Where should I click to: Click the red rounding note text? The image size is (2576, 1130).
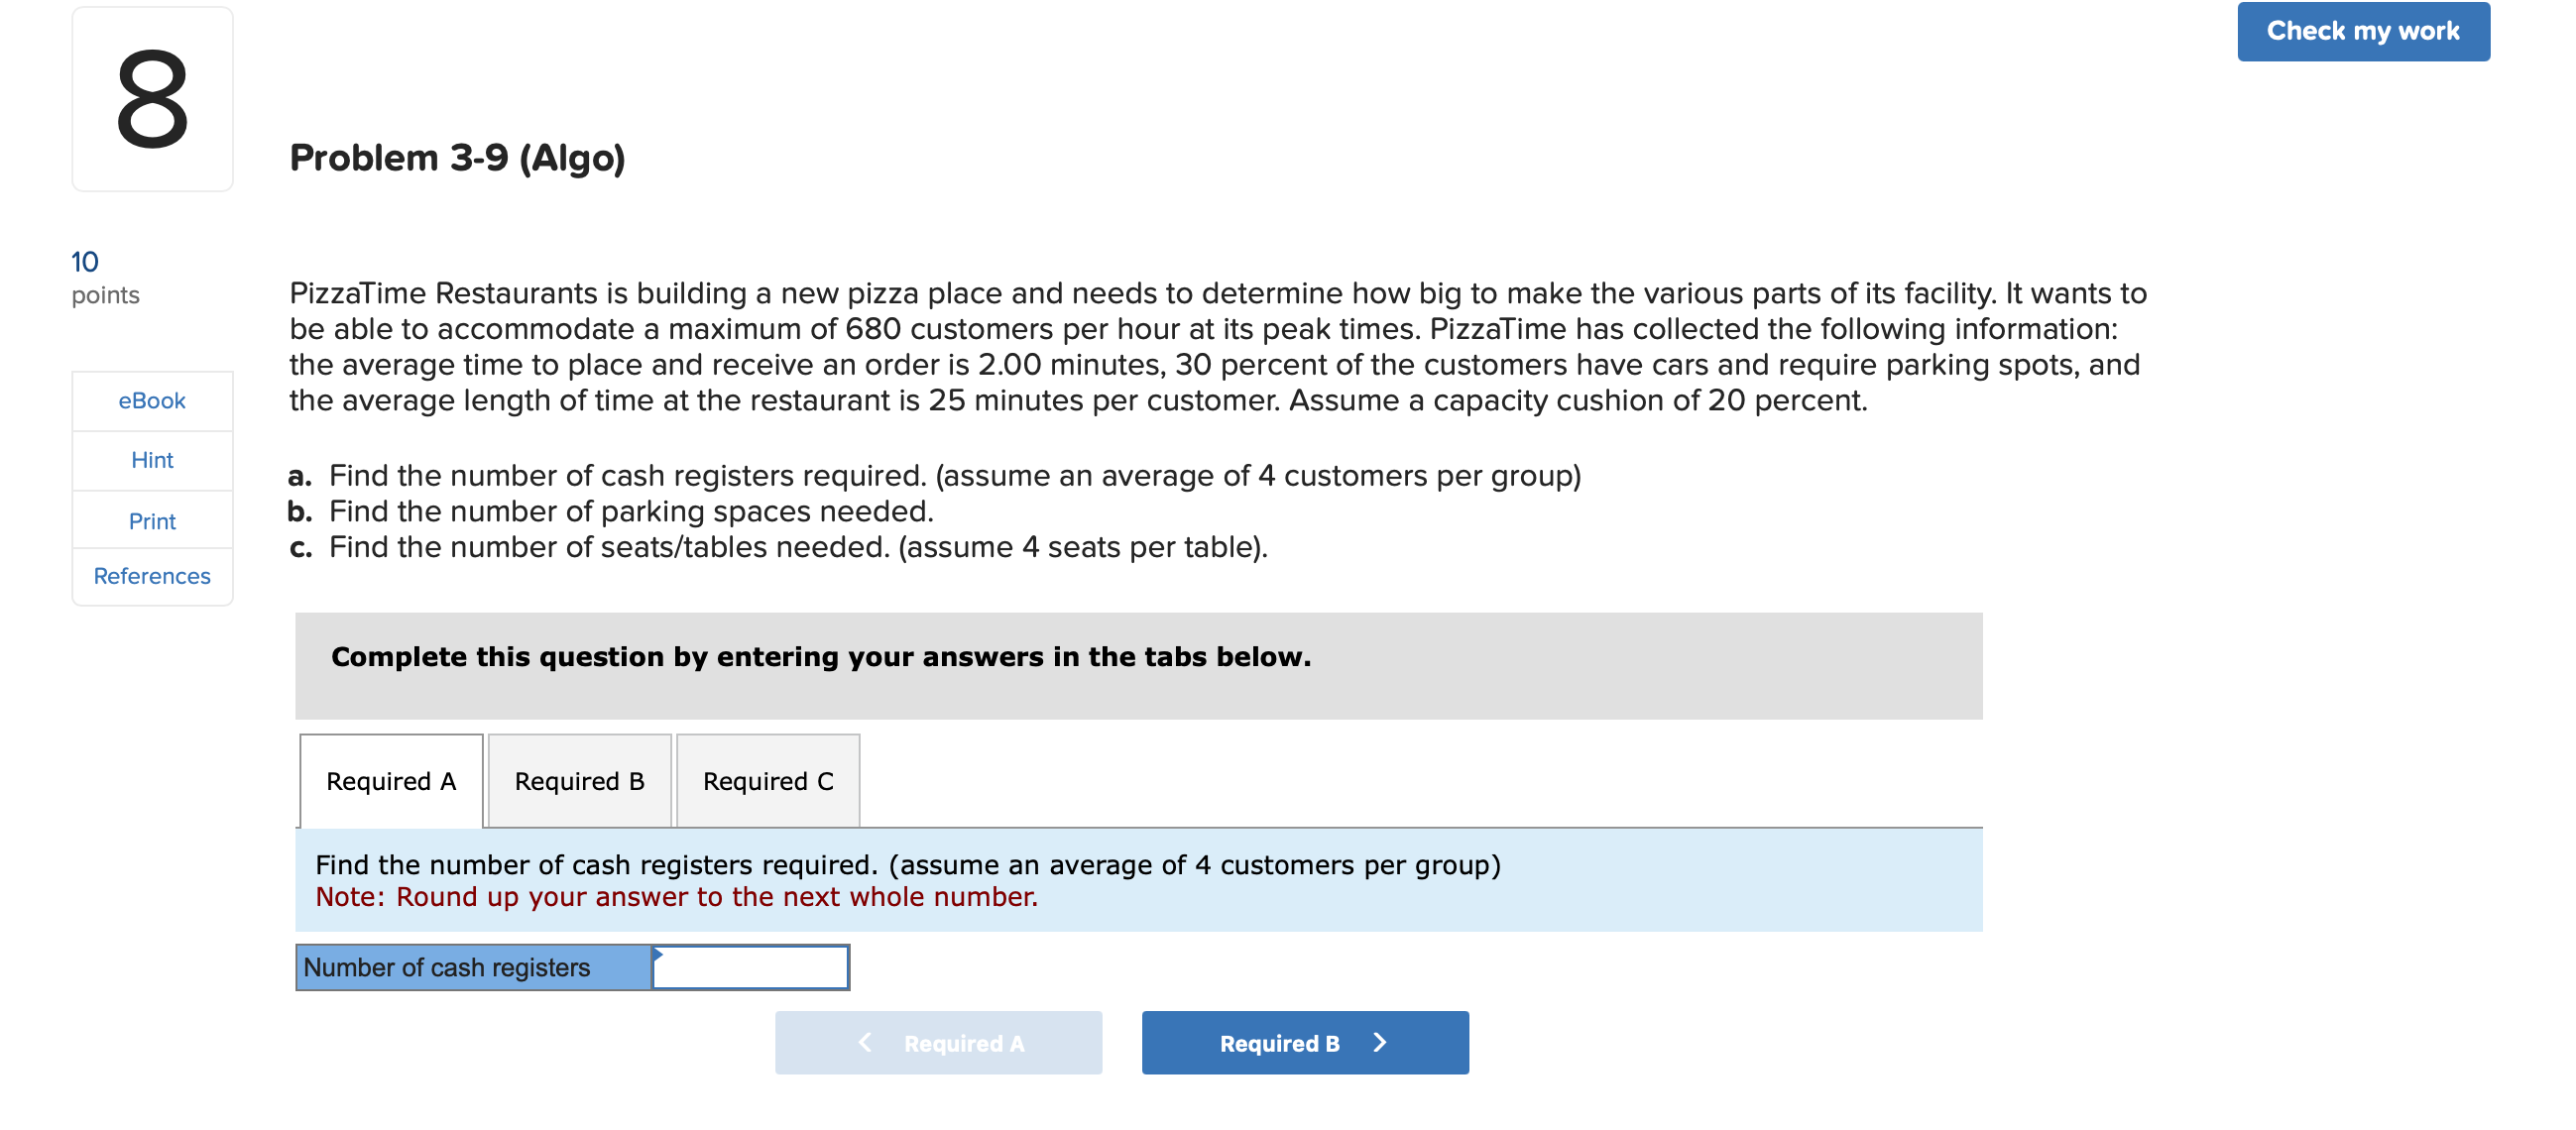coord(676,897)
